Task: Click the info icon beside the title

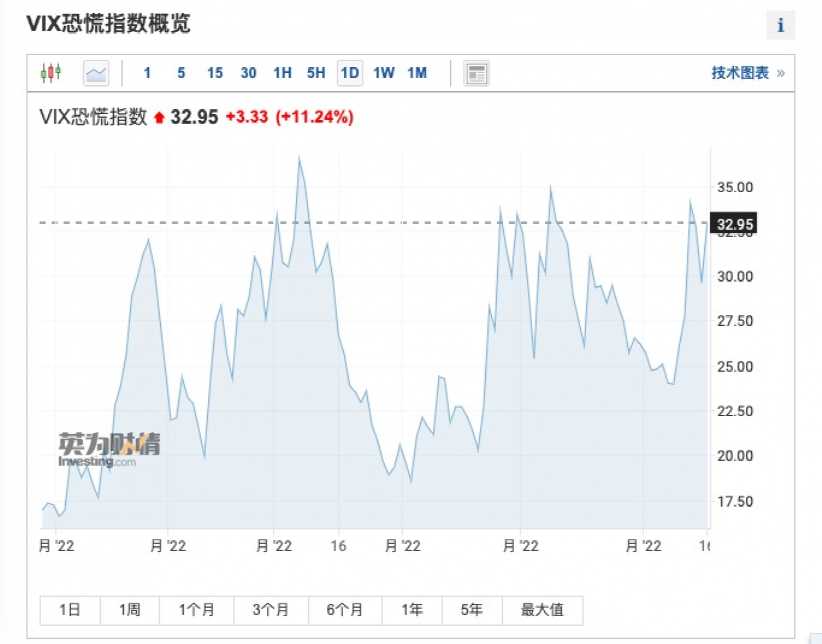Action: tap(780, 26)
